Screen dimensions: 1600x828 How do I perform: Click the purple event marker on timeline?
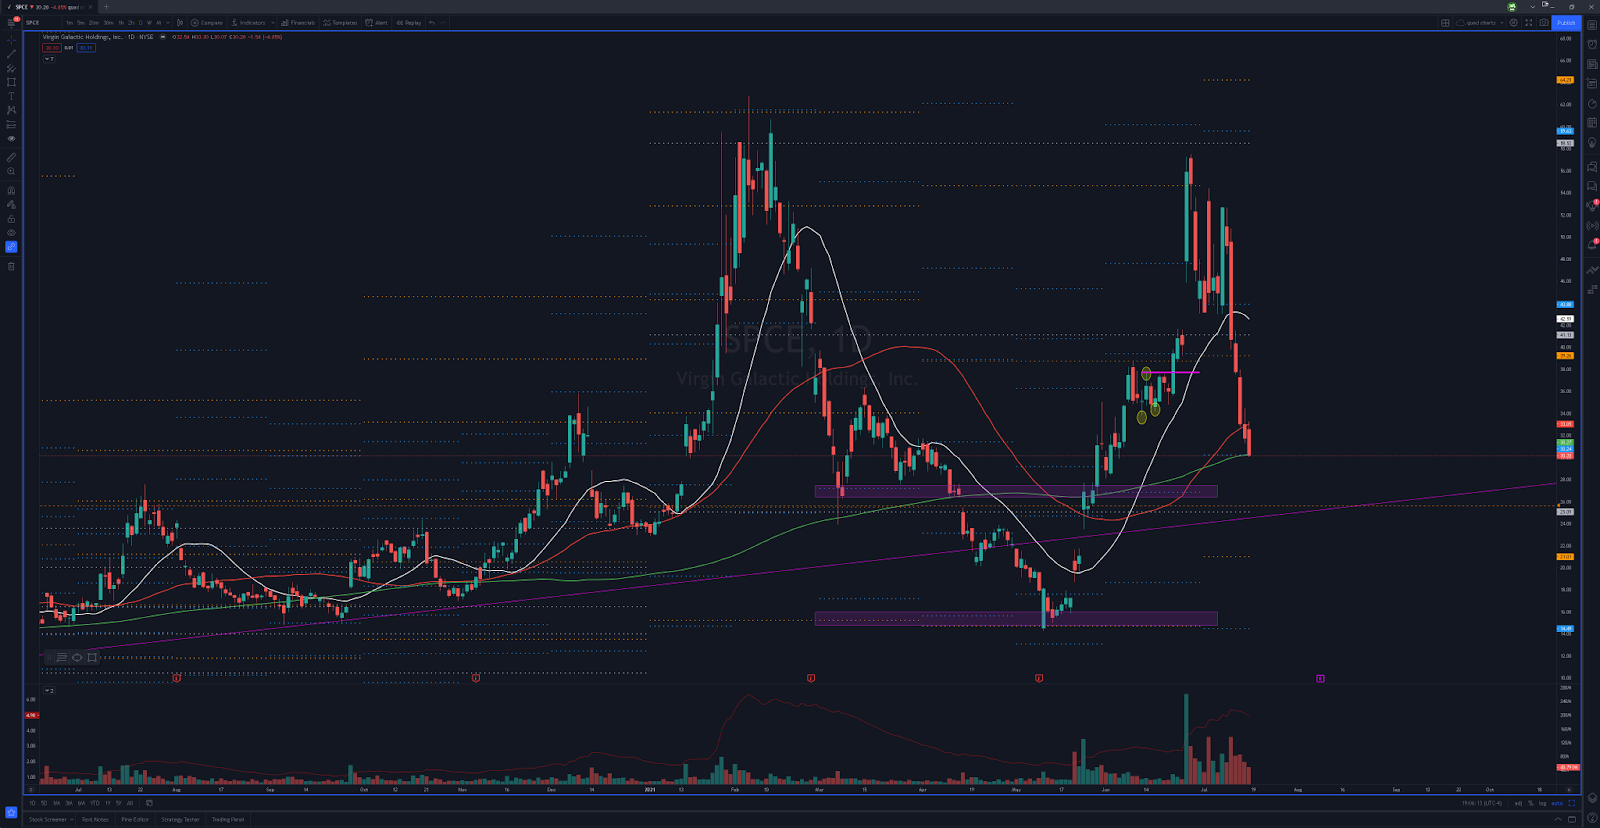pos(1320,678)
